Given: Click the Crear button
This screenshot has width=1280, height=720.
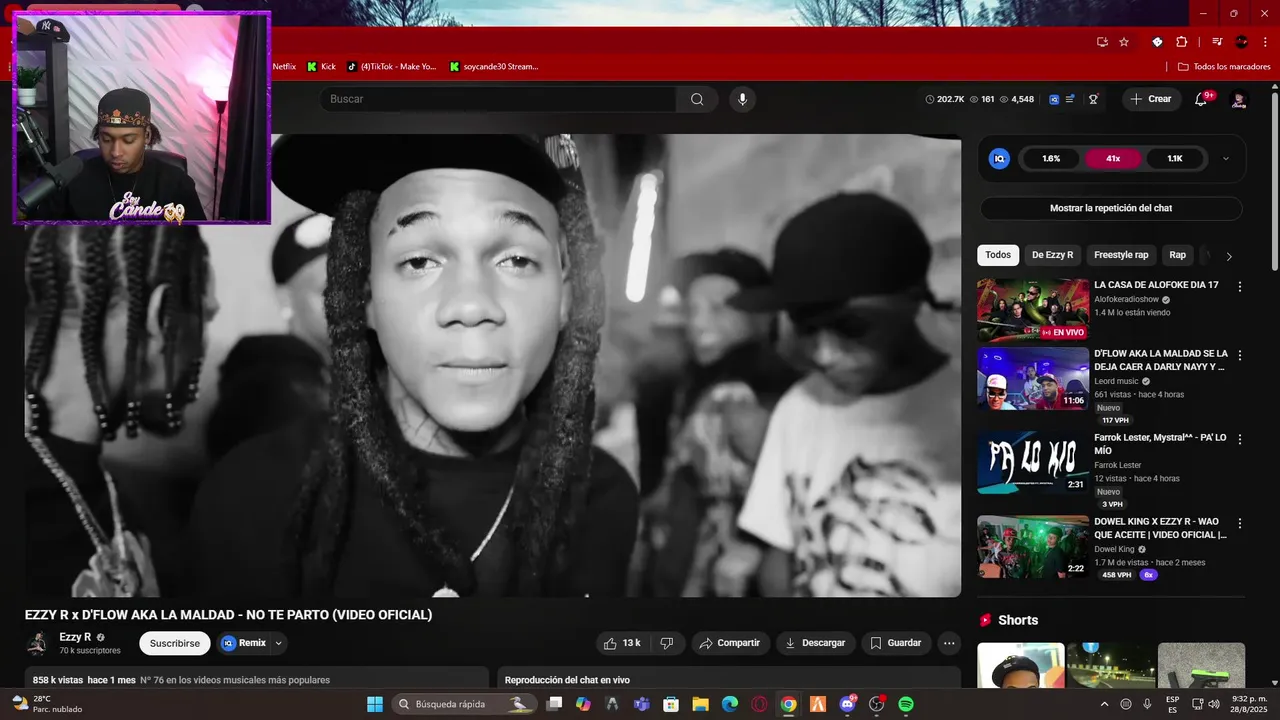Looking at the screenshot, I should pyautogui.click(x=1151, y=99).
